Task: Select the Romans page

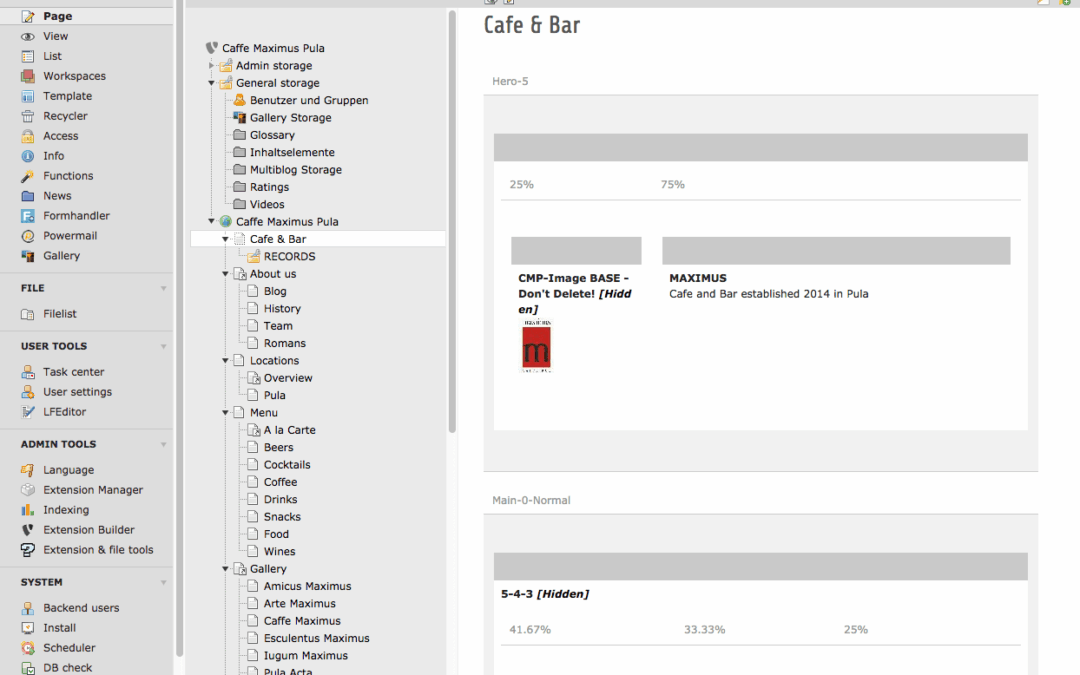Action: [284, 343]
